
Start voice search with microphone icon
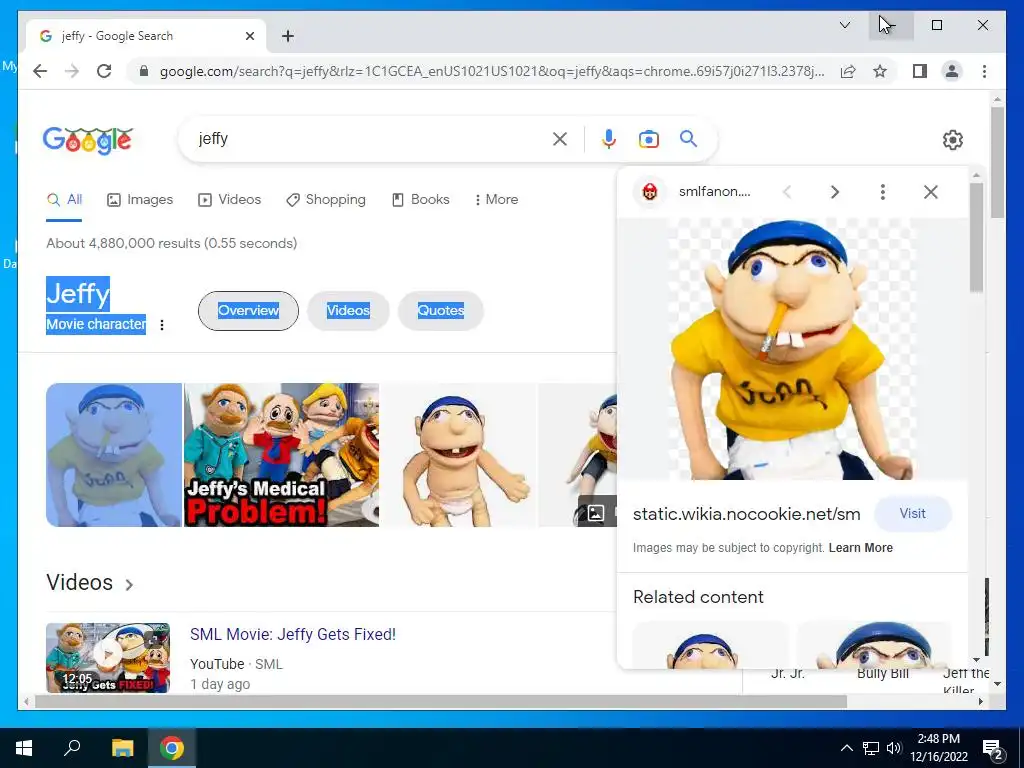point(609,139)
